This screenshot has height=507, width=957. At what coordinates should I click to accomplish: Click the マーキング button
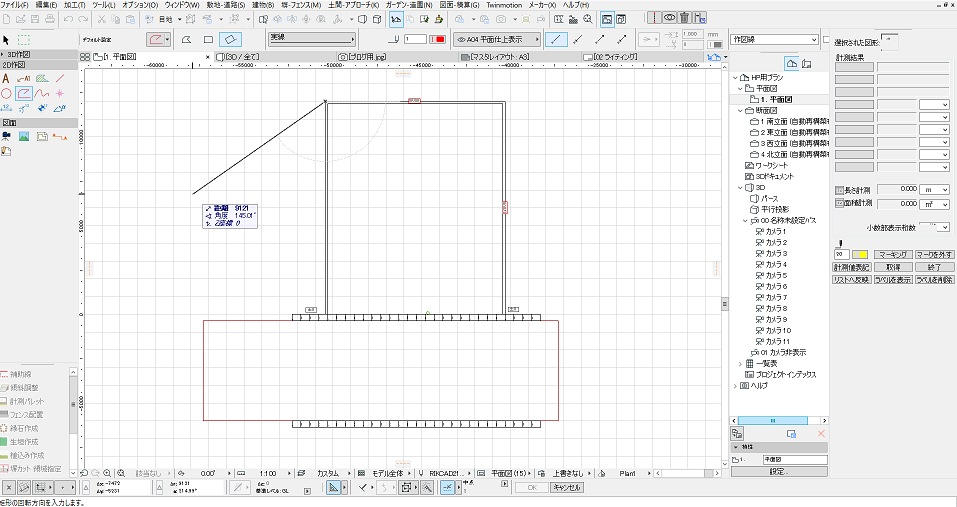891,254
